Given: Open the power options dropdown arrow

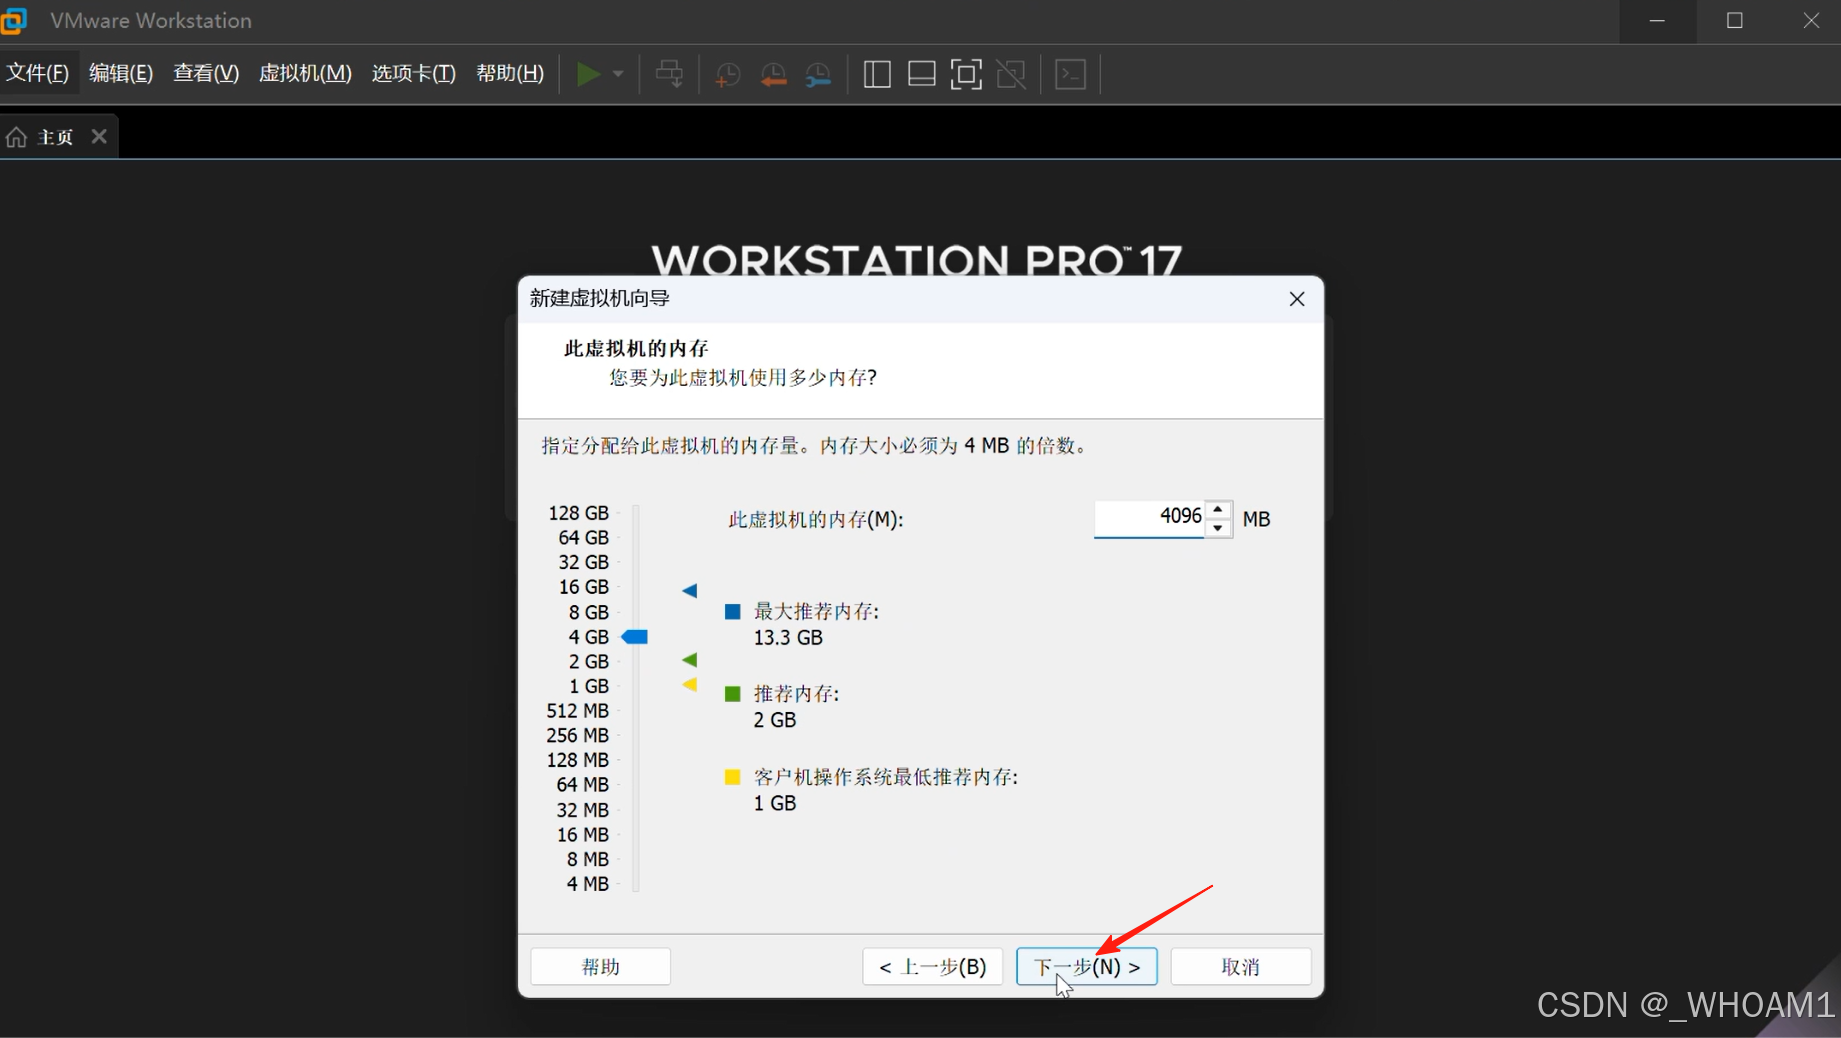Looking at the screenshot, I should click(618, 74).
